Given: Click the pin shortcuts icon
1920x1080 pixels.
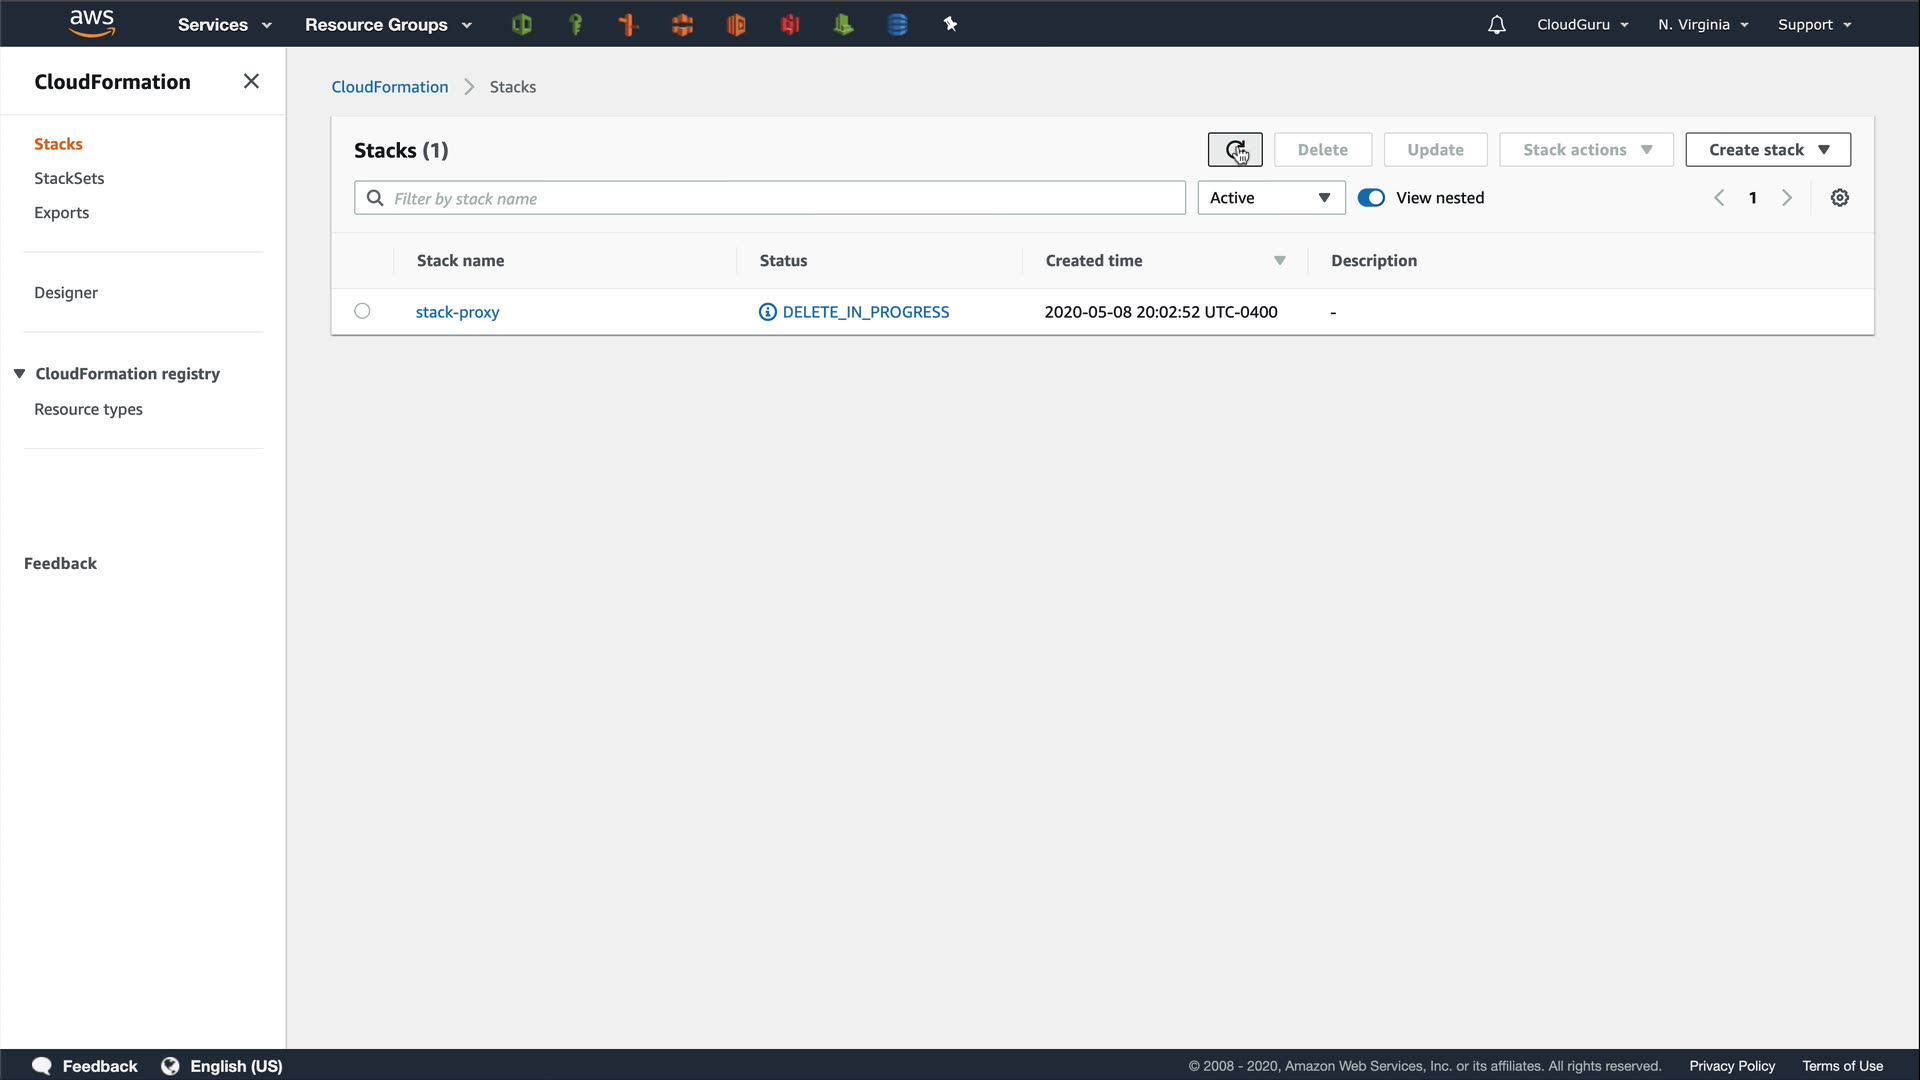Looking at the screenshot, I should coord(950,25).
